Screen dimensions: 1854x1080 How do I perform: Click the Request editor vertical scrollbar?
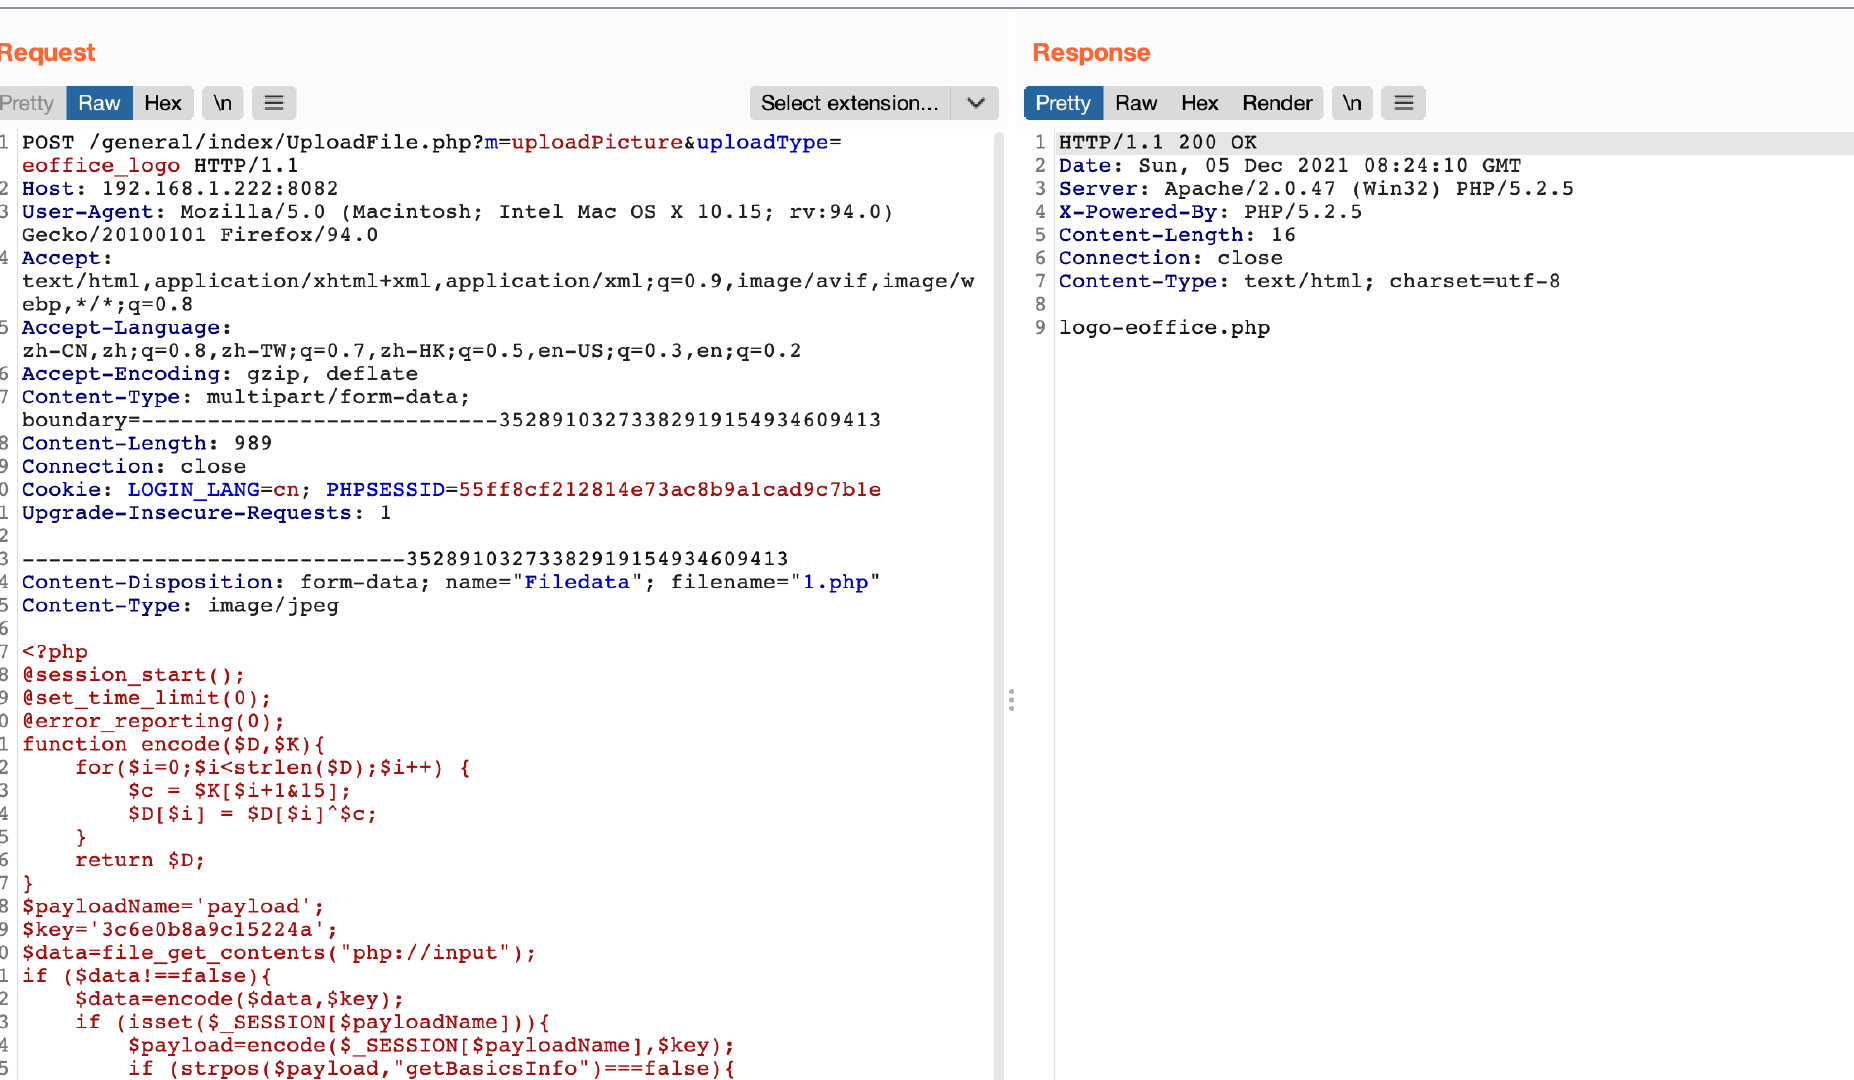(x=998, y=605)
